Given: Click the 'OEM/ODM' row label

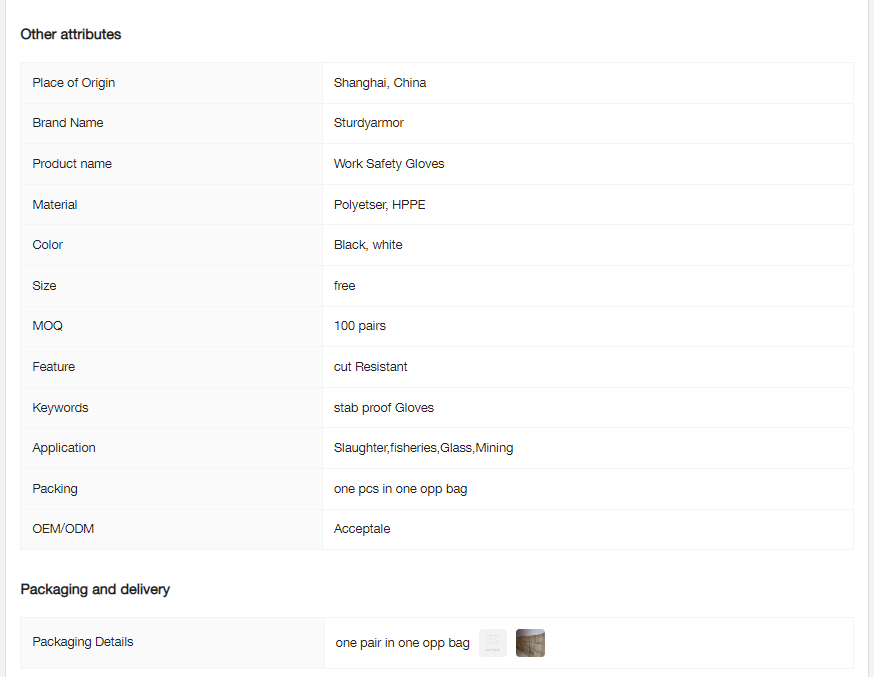Looking at the screenshot, I should pos(63,529).
